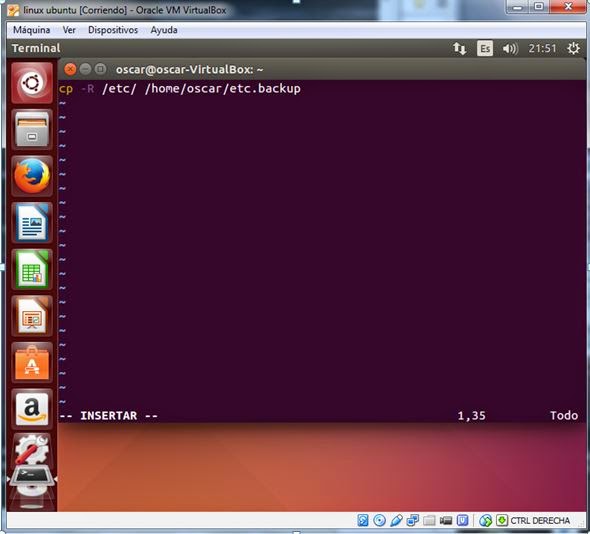Click the Todo scroll position indicator
The width and height of the screenshot is (590, 534).
point(564,415)
